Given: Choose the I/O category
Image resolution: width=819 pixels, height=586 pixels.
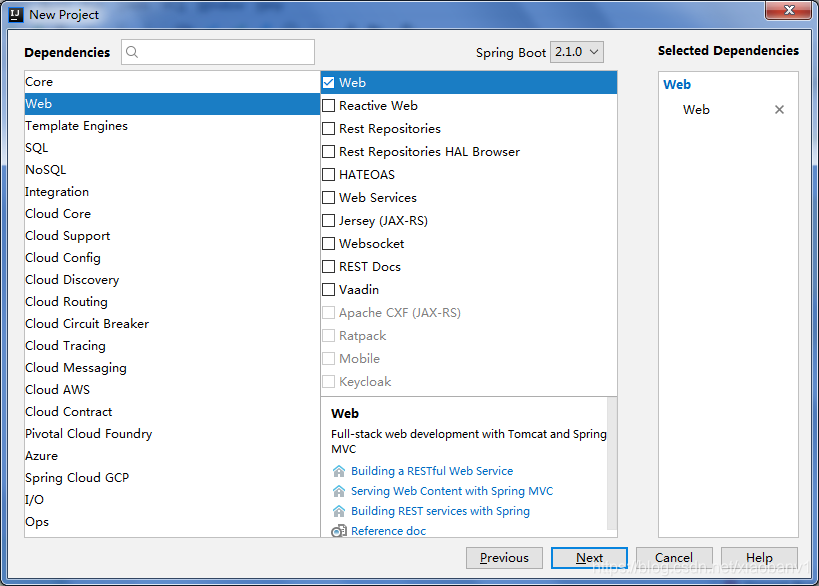Looking at the screenshot, I should click(172, 500).
